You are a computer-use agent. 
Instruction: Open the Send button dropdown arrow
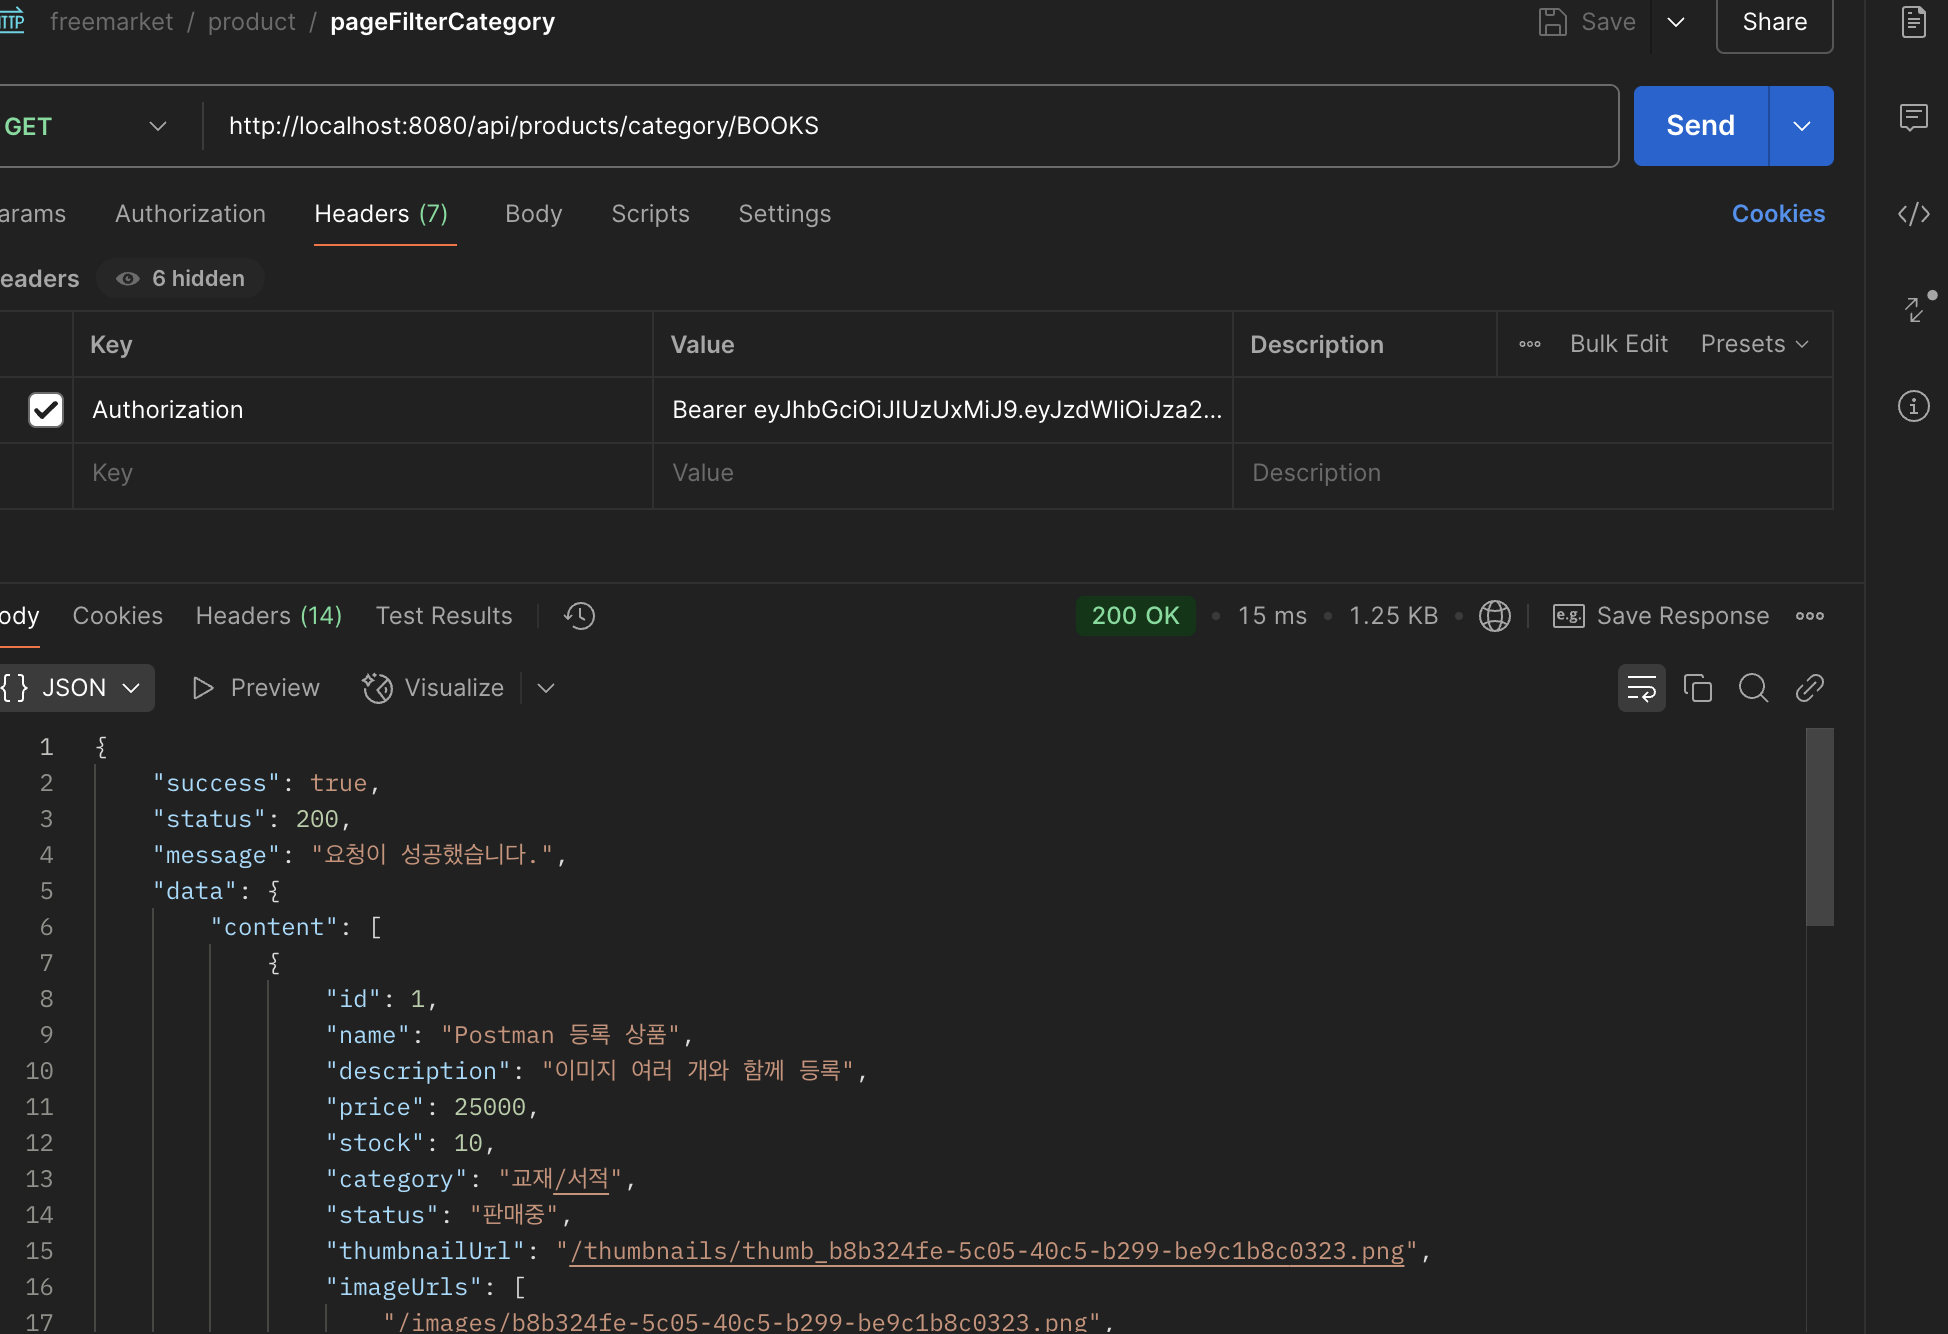(1801, 126)
